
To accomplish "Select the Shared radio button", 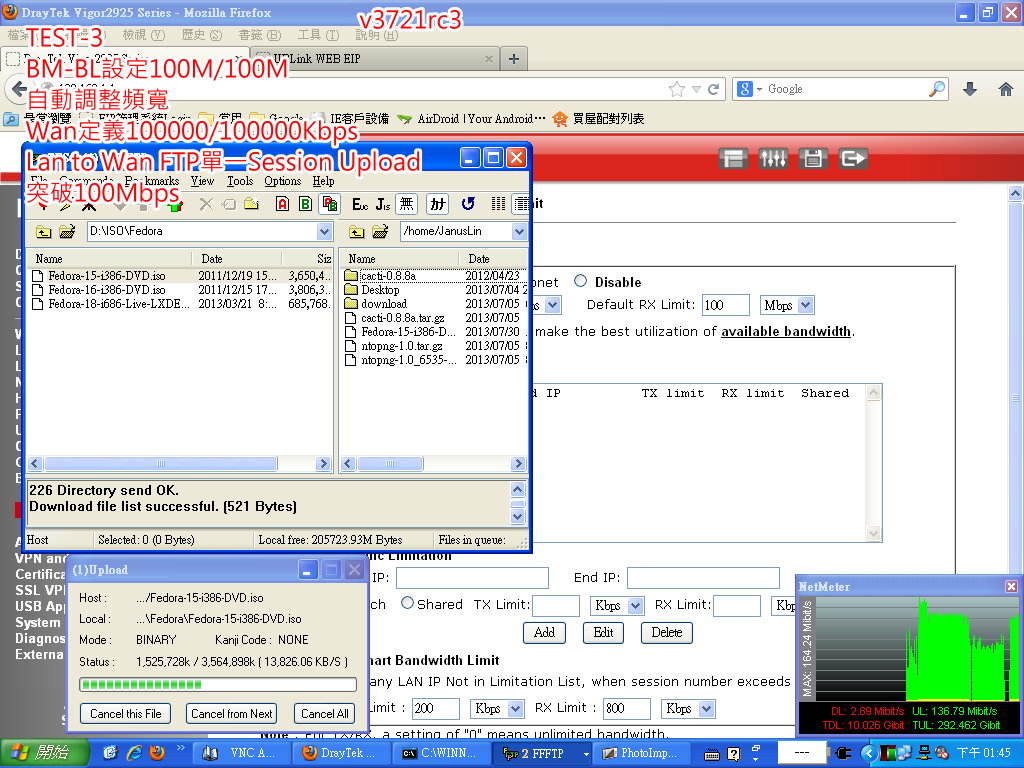I will (x=408, y=603).
